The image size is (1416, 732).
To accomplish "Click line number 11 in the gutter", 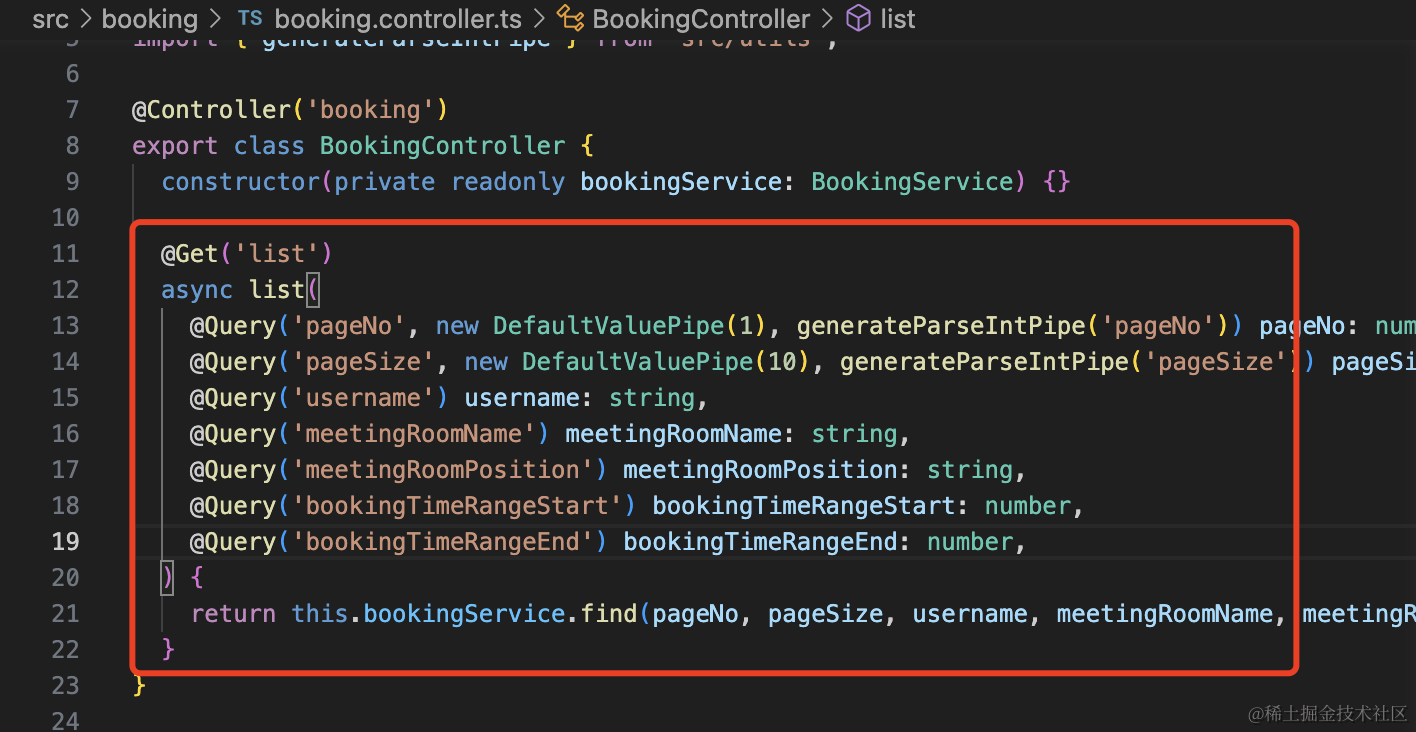I will pyautogui.click(x=65, y=253).
